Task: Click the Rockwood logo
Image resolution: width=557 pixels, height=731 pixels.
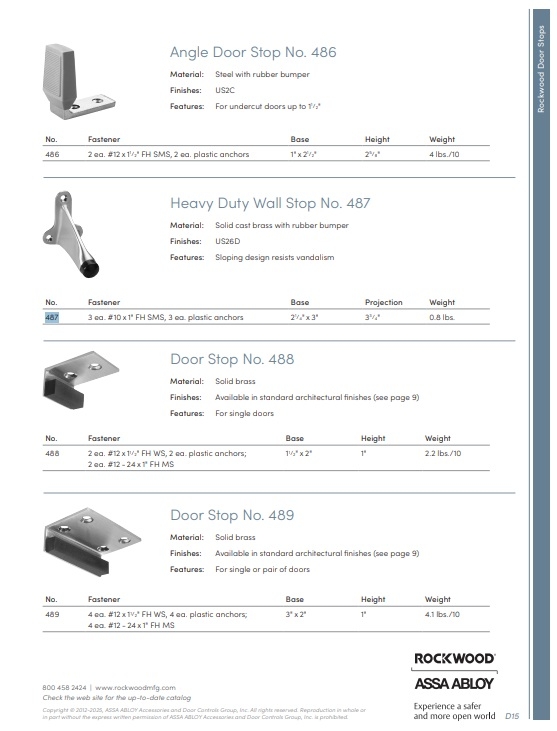Action: [x=454, y=658]
